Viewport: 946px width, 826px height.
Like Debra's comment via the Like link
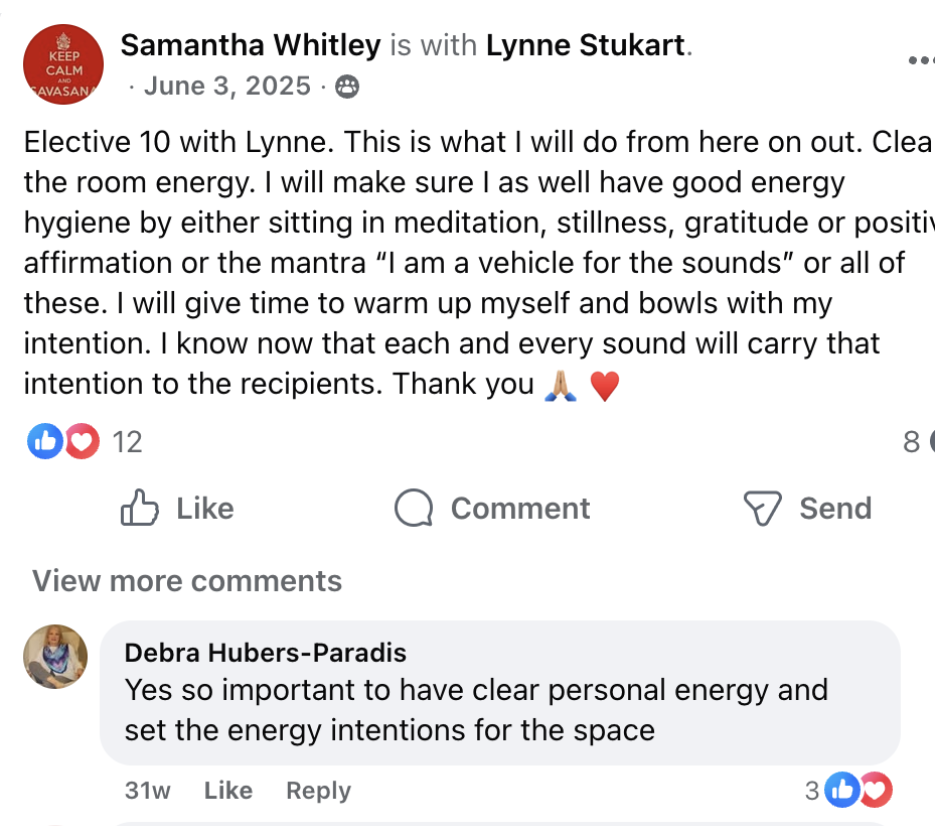(x=228, y=791)
